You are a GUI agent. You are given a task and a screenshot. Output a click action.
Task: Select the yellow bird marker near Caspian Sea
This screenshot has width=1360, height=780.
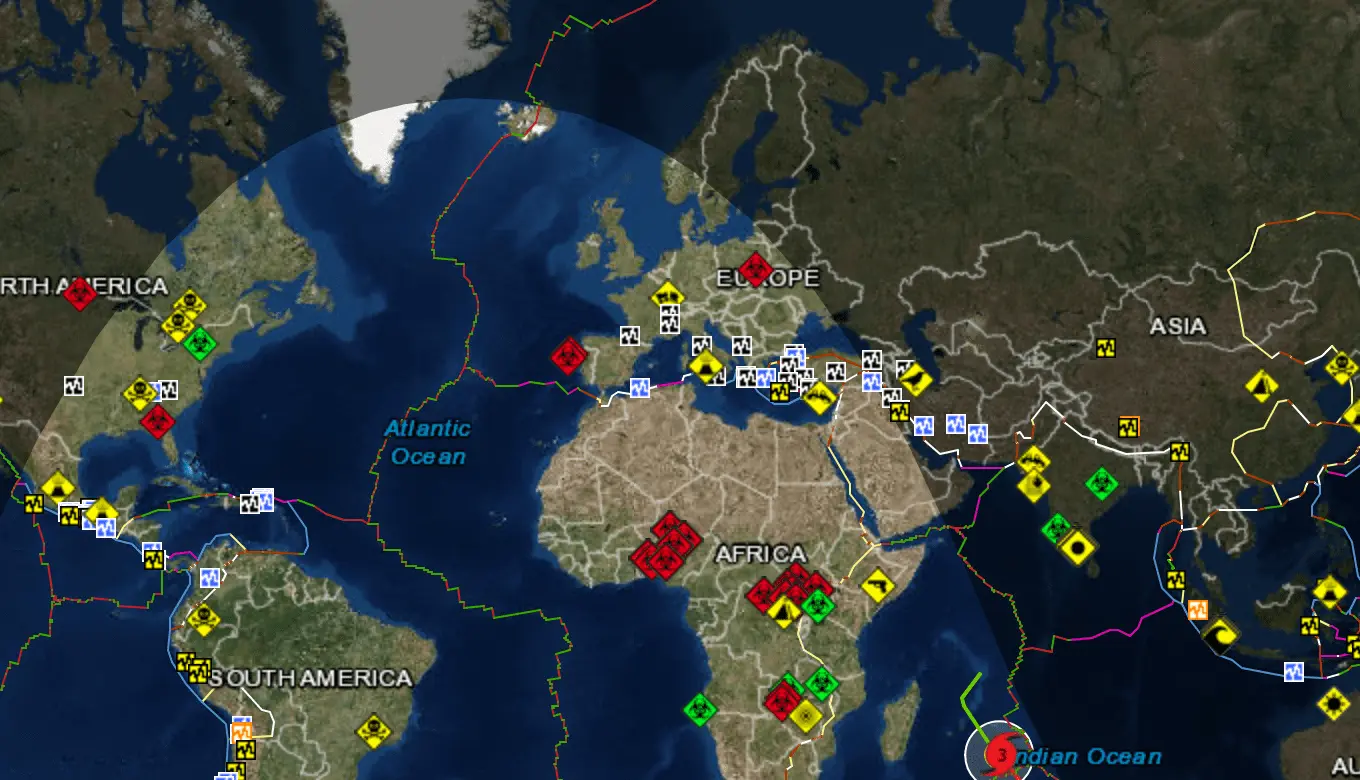915,380
